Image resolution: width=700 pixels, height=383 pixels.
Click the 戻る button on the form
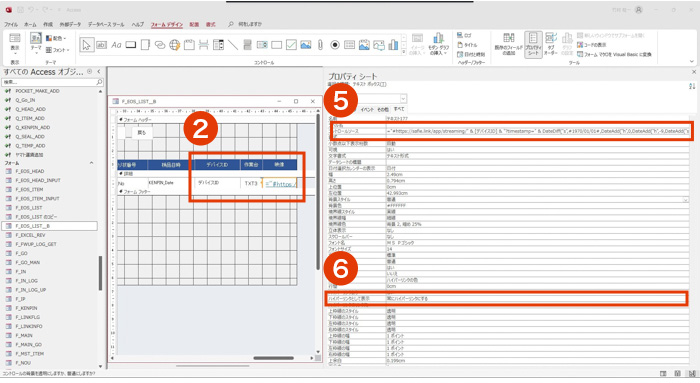click(x=142, y=133)
